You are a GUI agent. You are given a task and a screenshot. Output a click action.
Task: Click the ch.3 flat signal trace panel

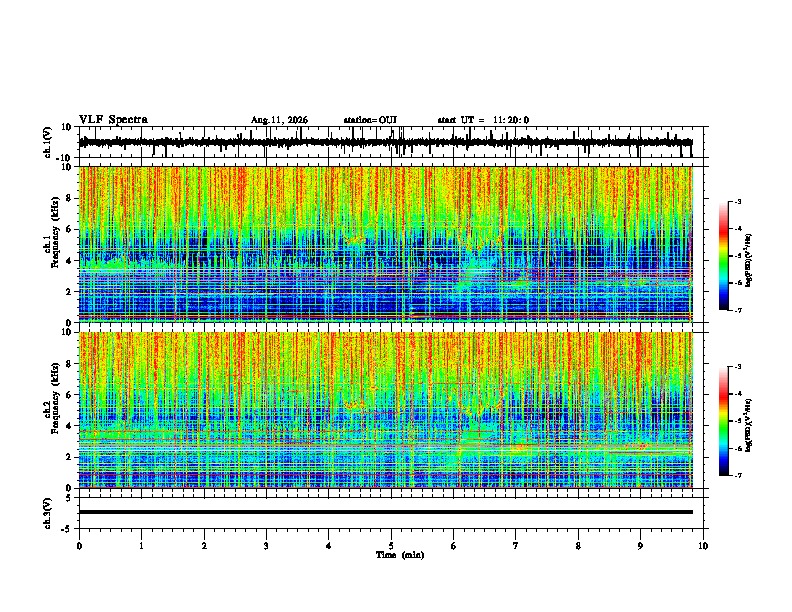click(x=391, y=513)
